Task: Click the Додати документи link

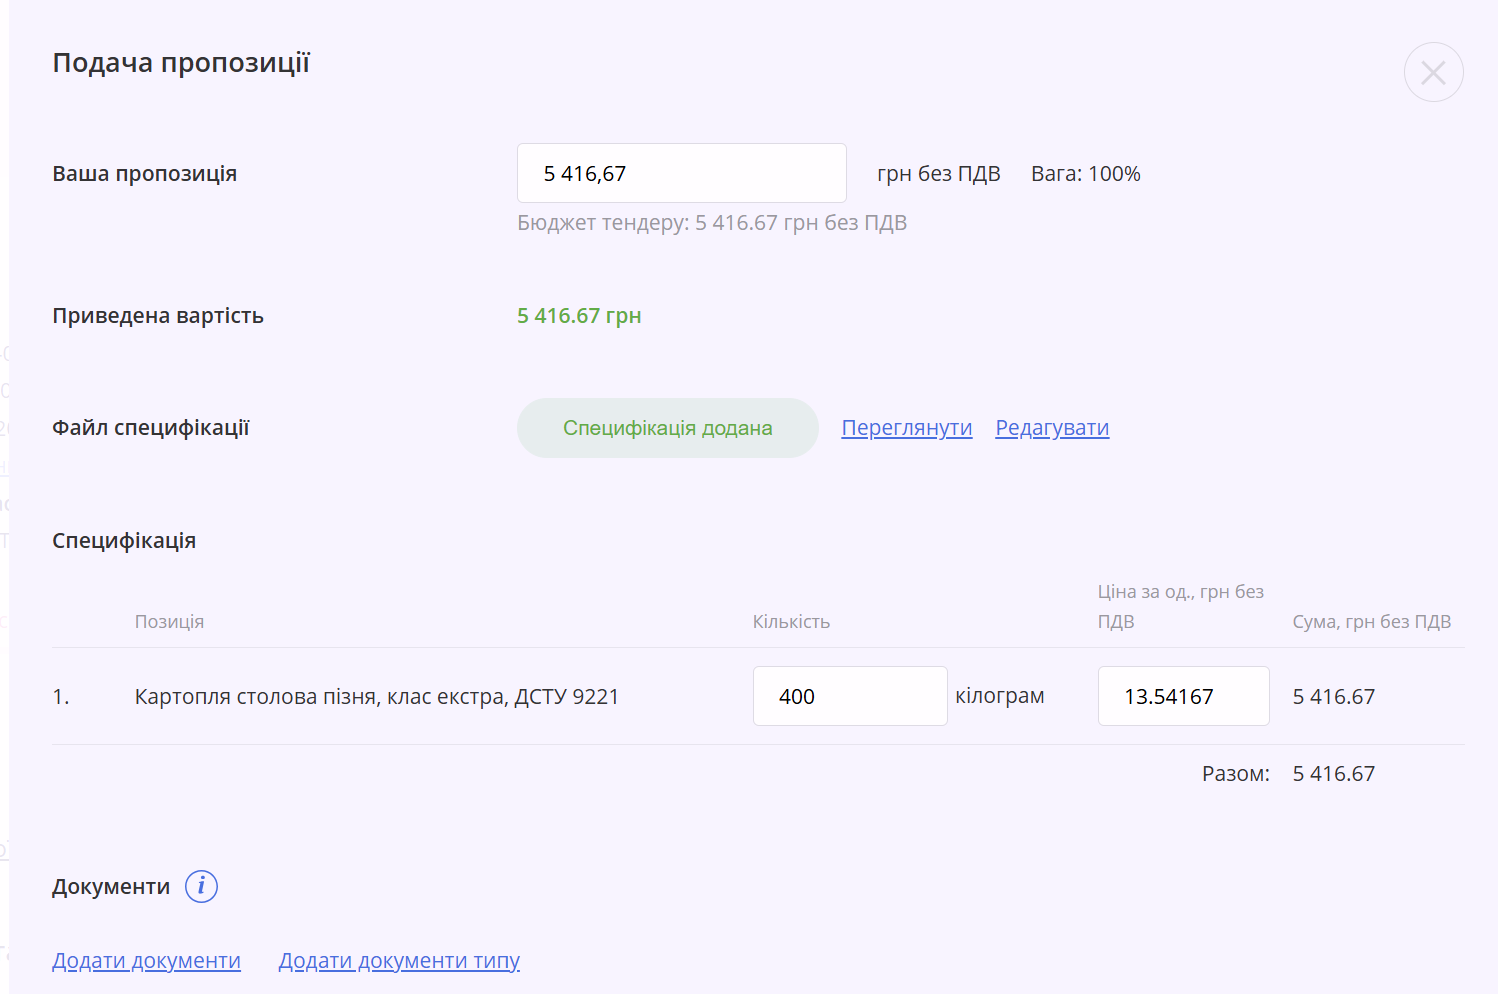Action: click(x=146, y=961)
